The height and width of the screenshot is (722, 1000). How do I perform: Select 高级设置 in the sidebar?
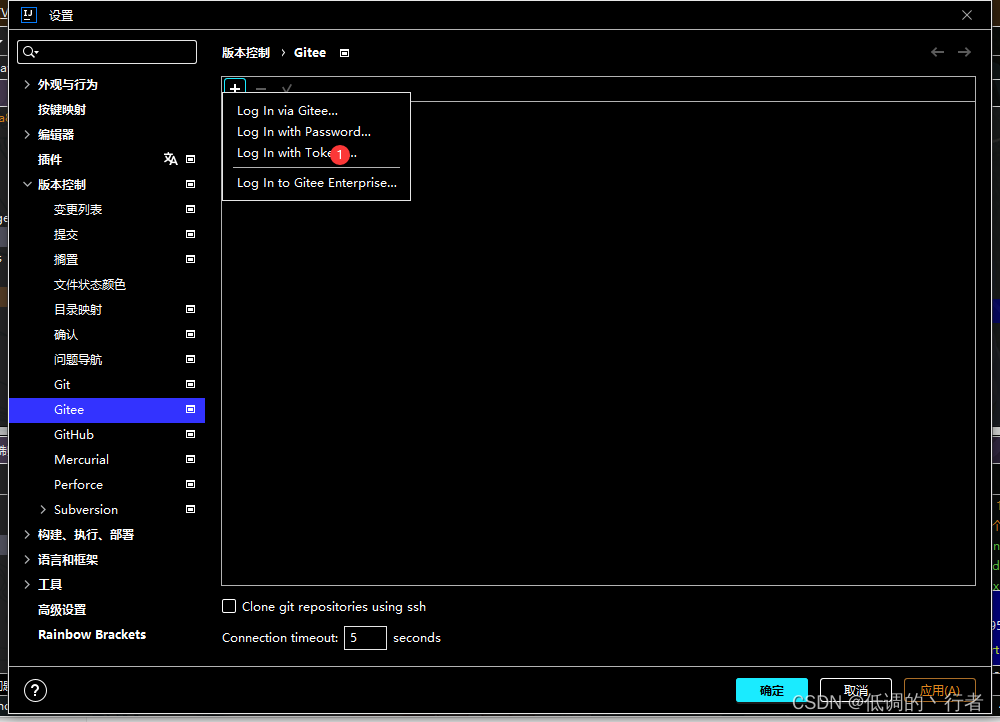tap(62, 610)
